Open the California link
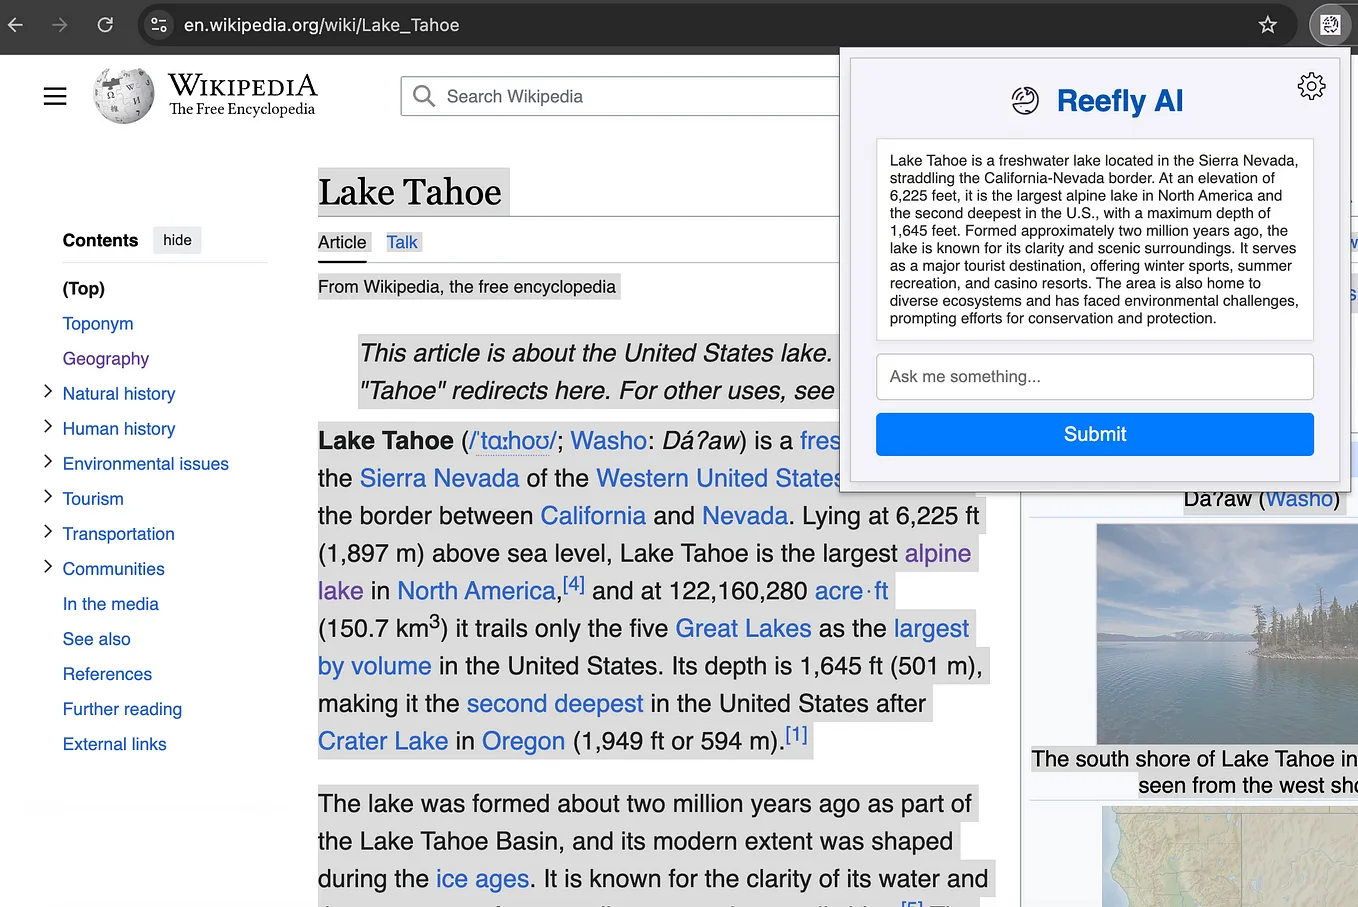 [593, 516]
